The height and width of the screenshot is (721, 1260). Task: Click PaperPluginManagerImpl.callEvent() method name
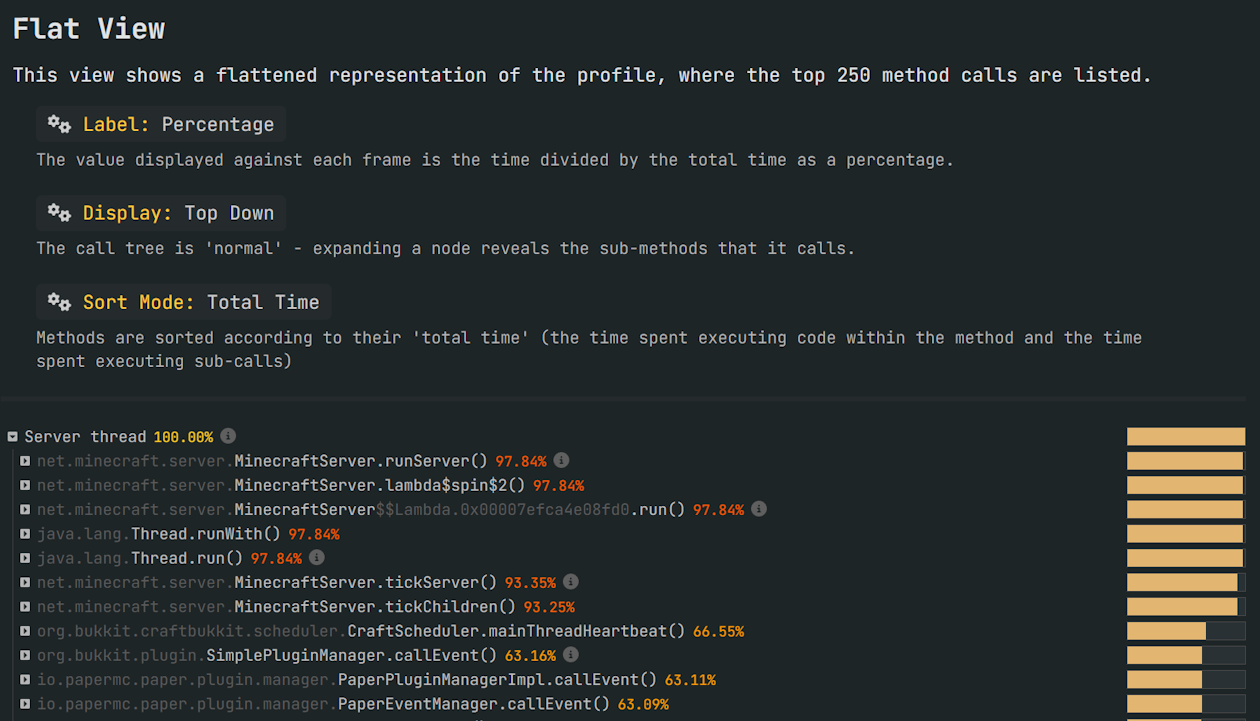(x=498, y=680)
